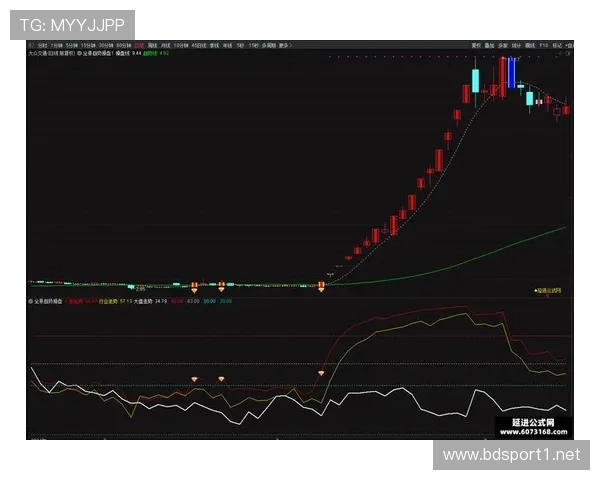The height and width of the screenshot is (480, 600).
Task: Open the 标记 marker dropdown
Action: click(x=558, y=45)
